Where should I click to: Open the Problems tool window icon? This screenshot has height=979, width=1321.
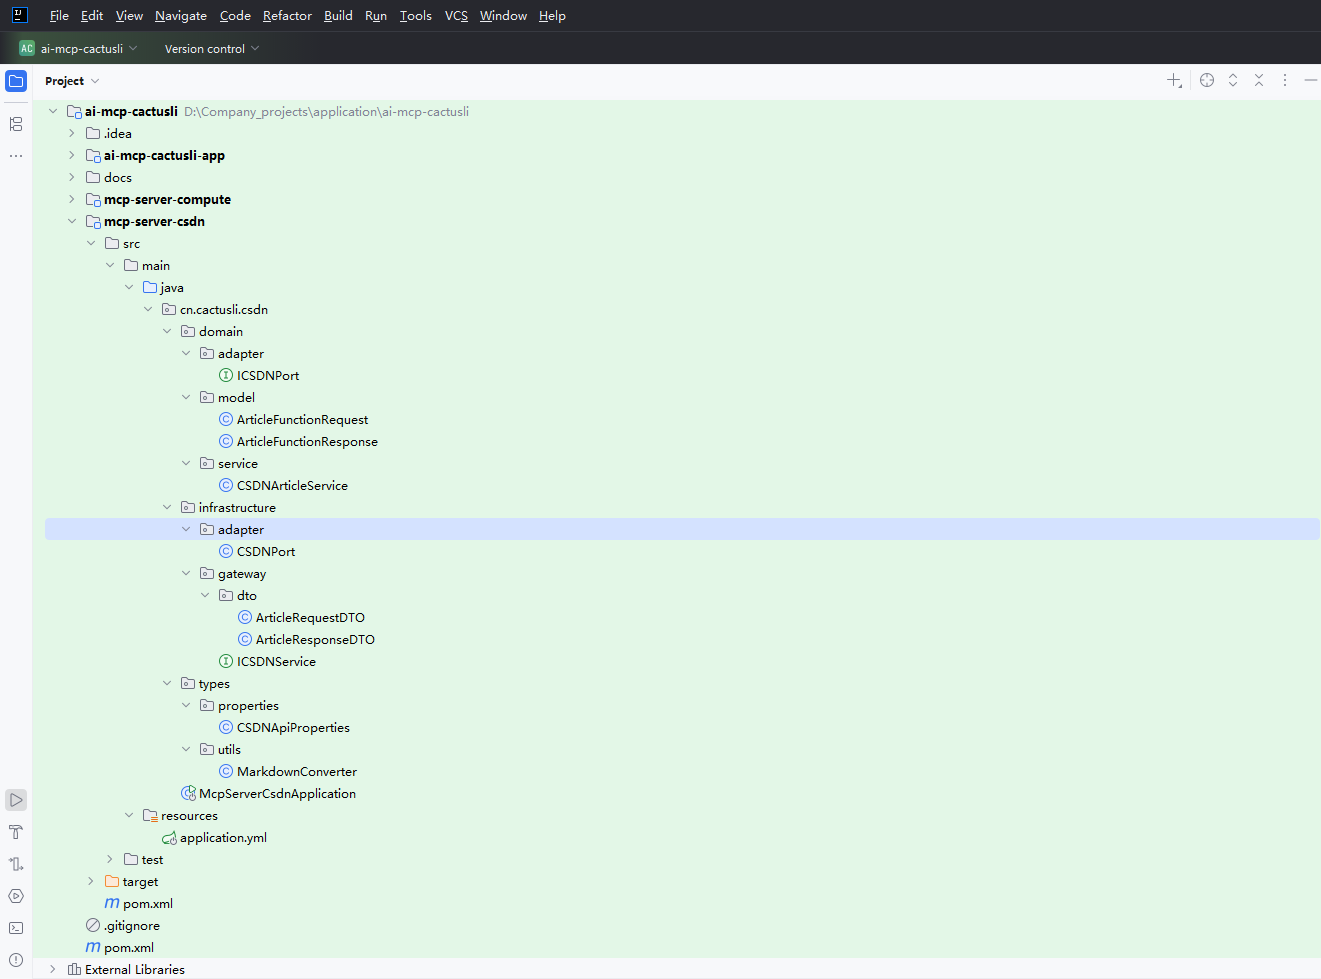click(16, 960)
